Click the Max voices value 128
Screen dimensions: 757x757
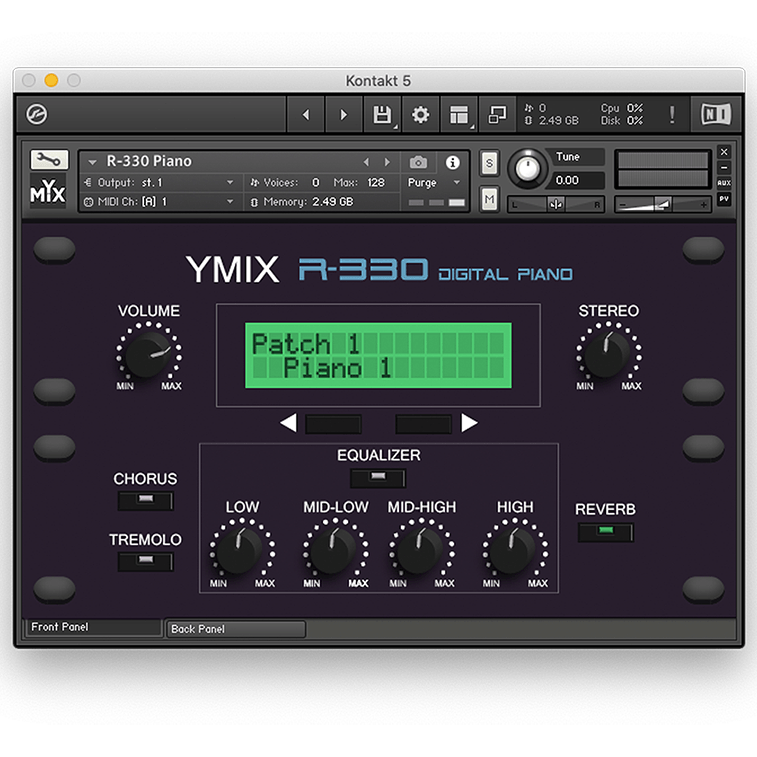(x=376, y=182)
